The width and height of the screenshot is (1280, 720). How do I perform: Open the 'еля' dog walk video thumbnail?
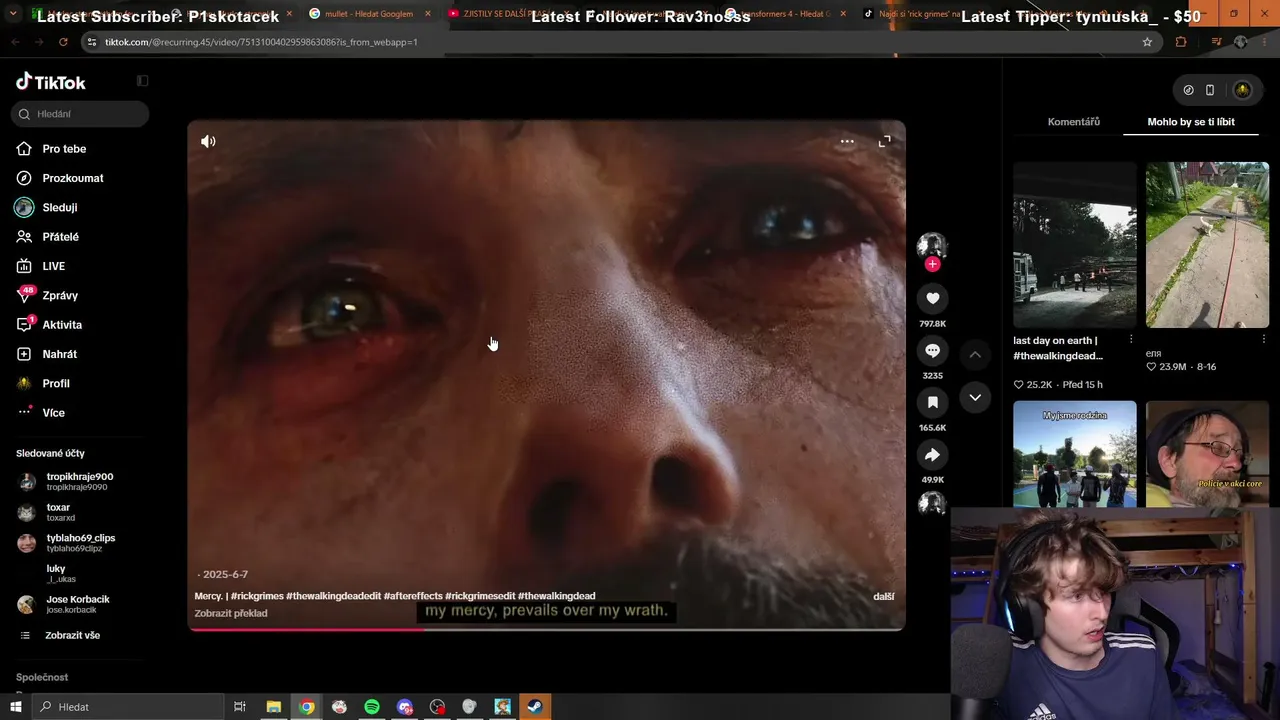click(1207, 245)
